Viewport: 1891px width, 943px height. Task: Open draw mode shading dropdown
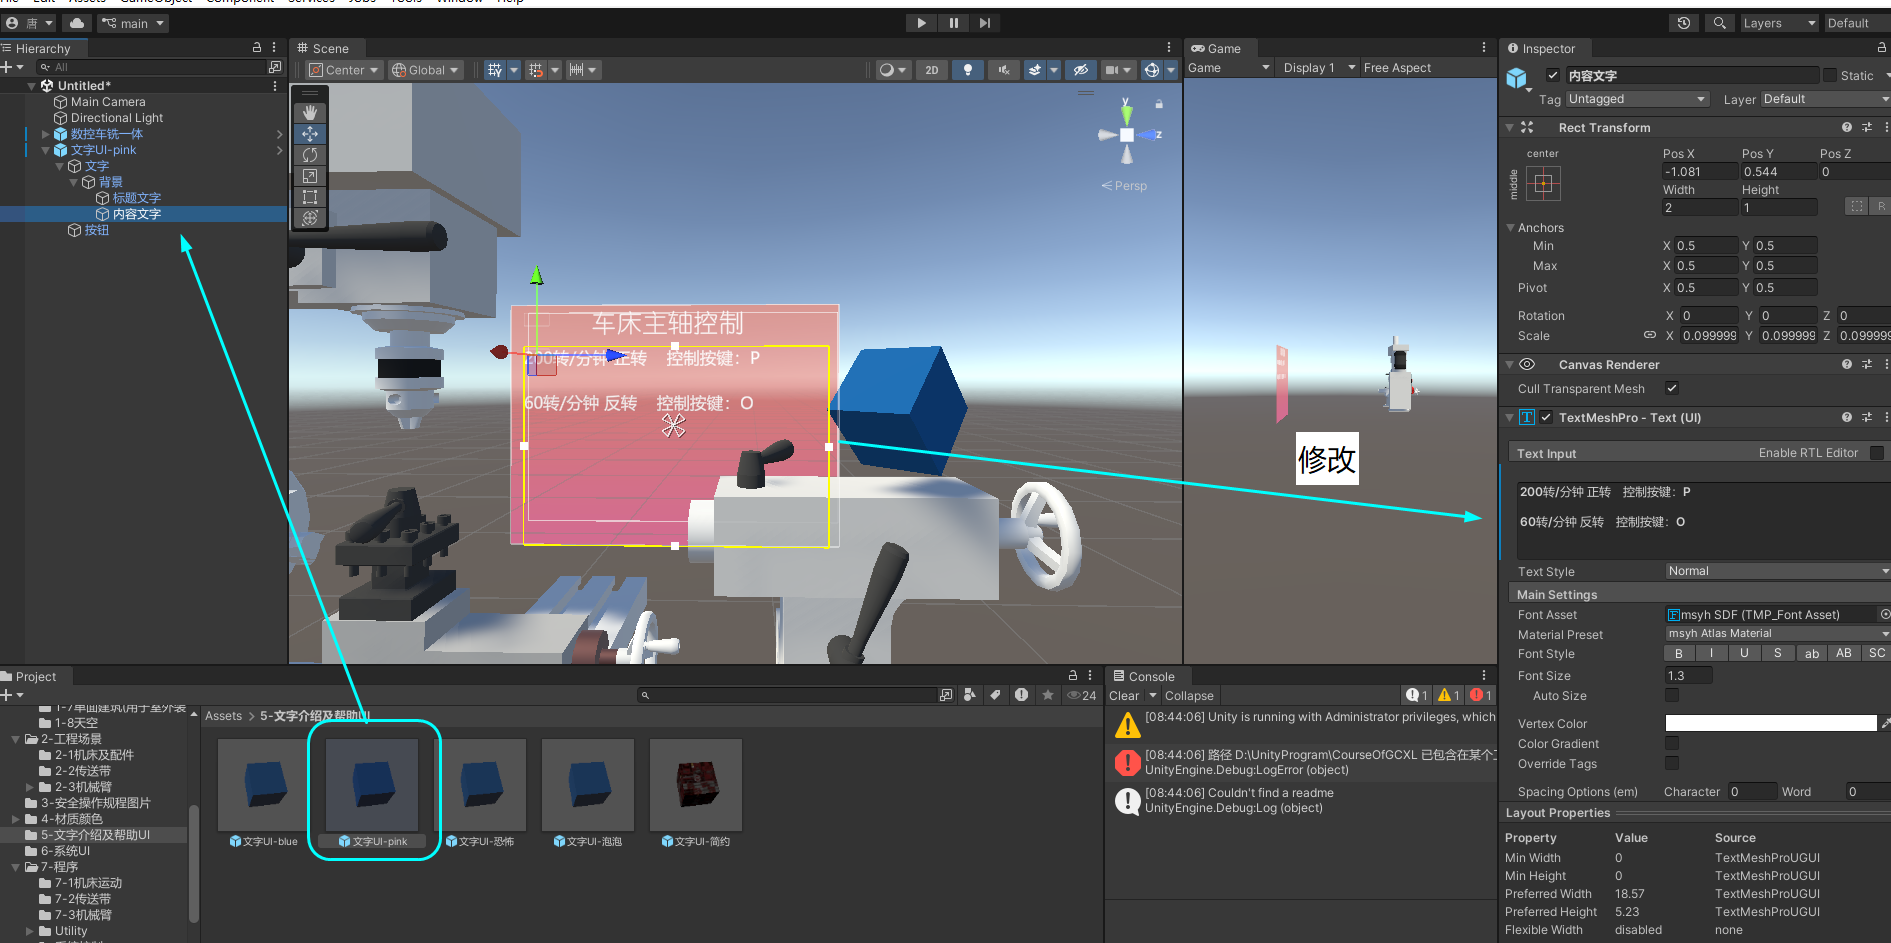(892, 70)
